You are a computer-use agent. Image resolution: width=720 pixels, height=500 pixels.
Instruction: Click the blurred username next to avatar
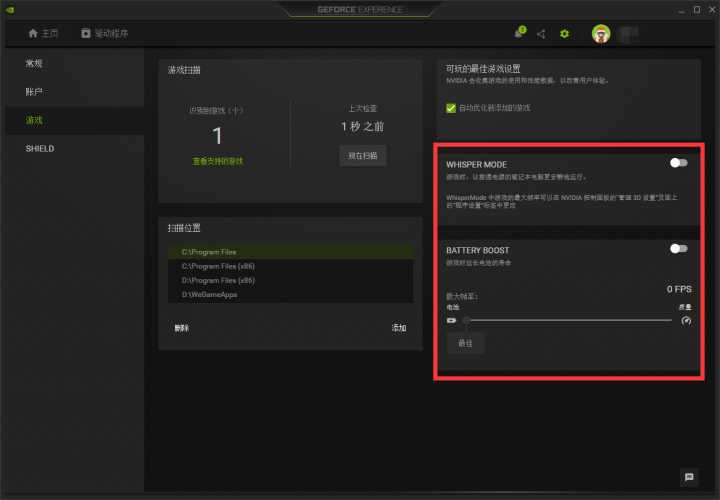pyautogui.click(x=629, y=34)
